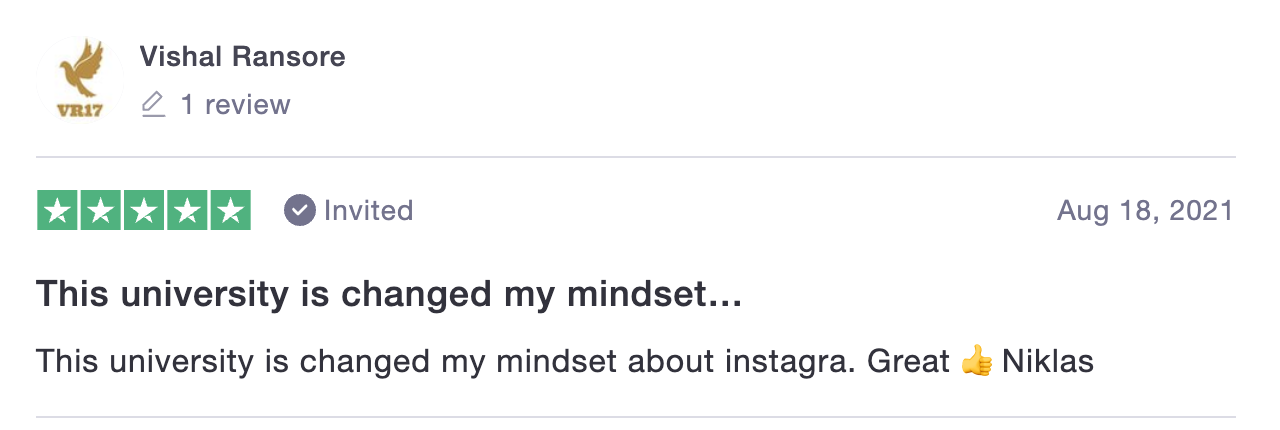This screenshot has width=1280, height=430.
Task: Click the review body text paragraph
Action: coord(565,361)
